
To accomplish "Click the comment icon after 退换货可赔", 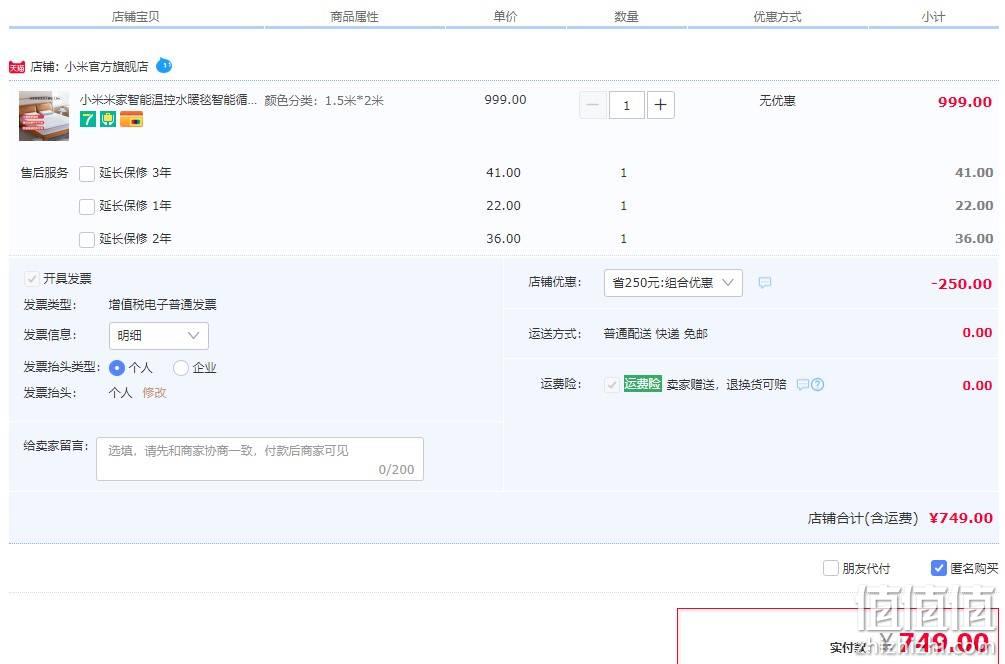I will [802, 385].
